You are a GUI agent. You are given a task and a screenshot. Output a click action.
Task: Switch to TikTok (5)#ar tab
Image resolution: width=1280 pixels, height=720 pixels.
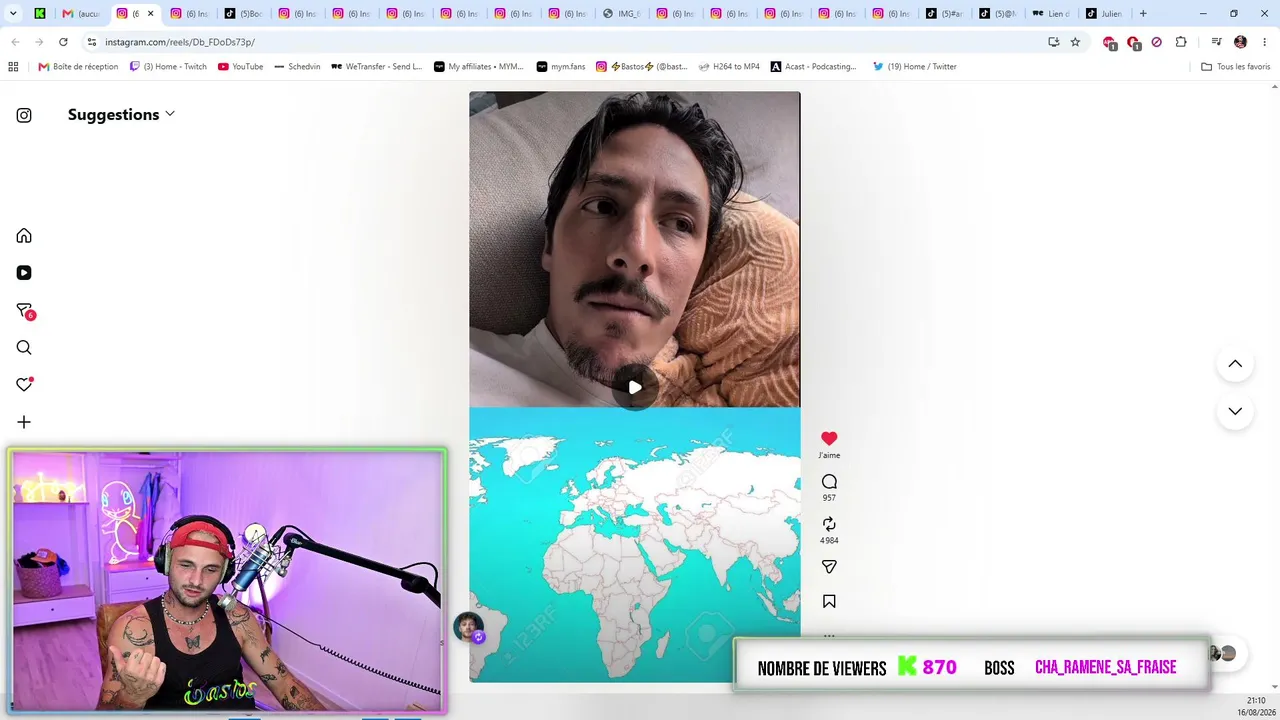click(x=944, y=14)
